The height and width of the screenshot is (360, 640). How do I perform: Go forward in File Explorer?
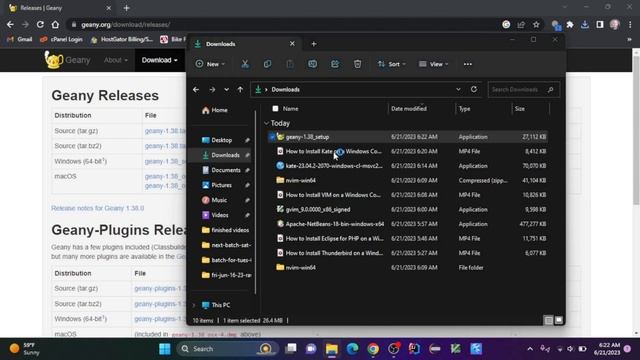[212, 89]
